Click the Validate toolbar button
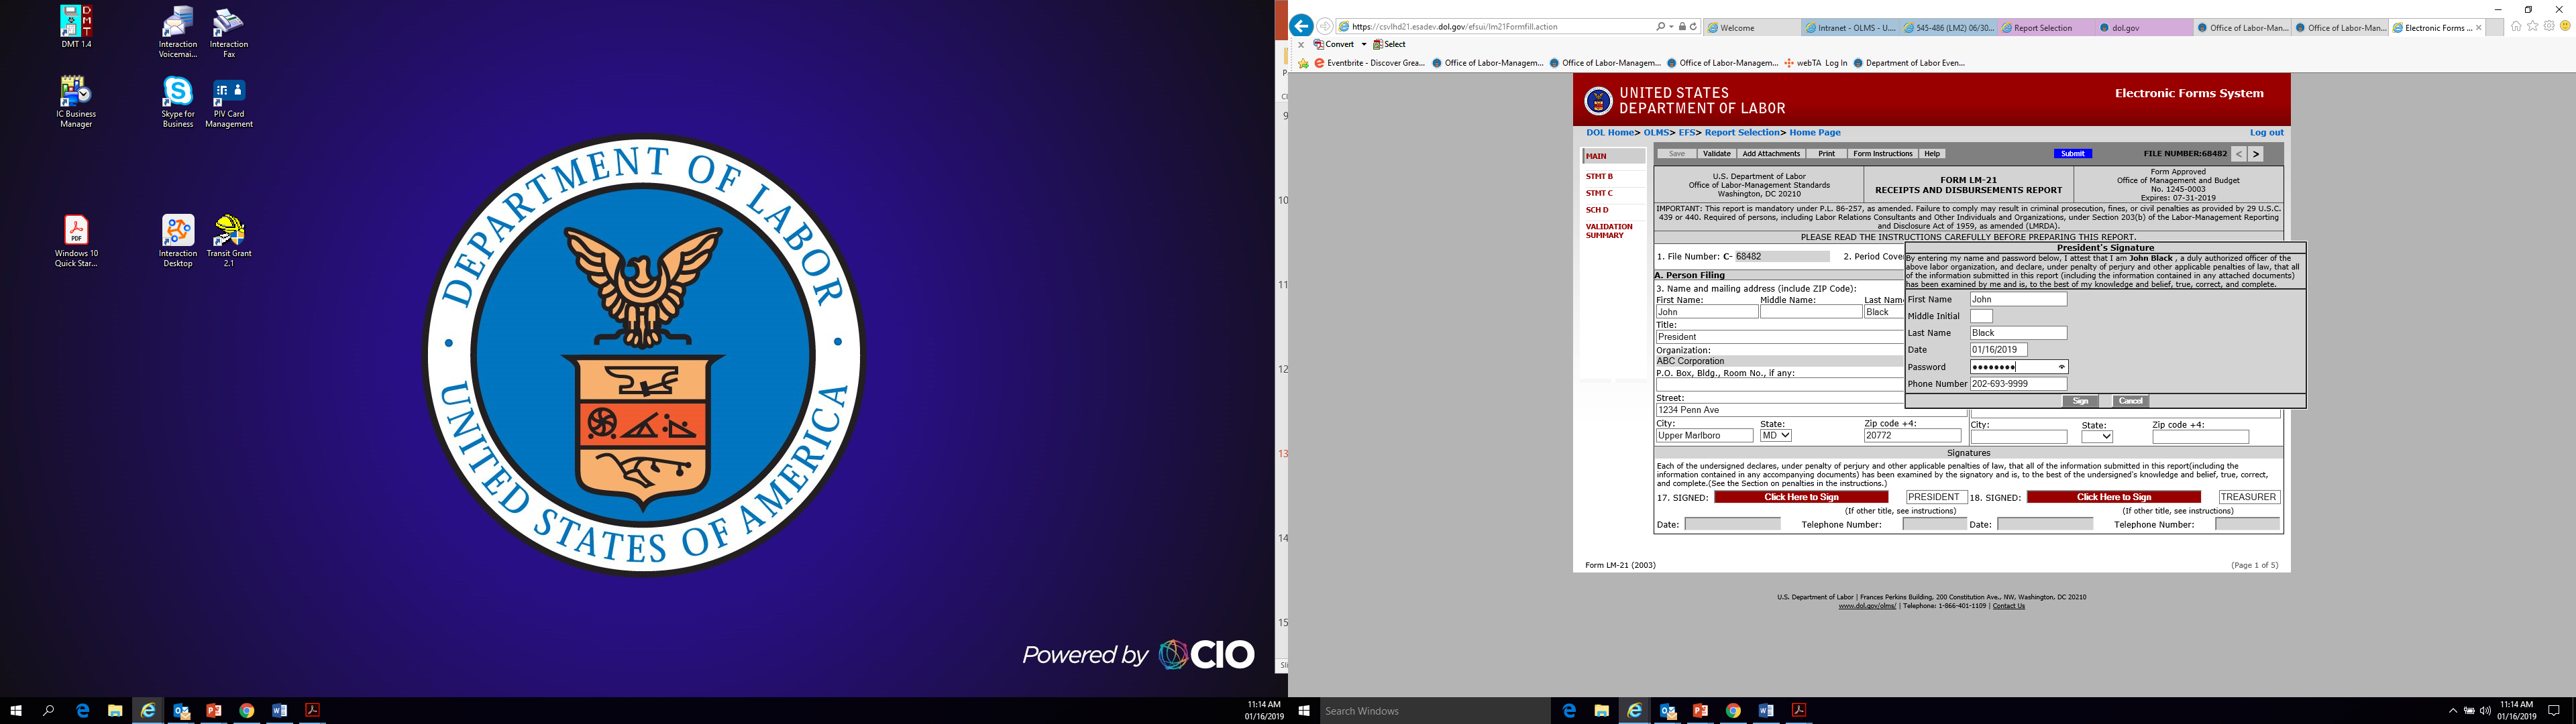The height and width of the screenshot is (724, 2576). 1716,154
